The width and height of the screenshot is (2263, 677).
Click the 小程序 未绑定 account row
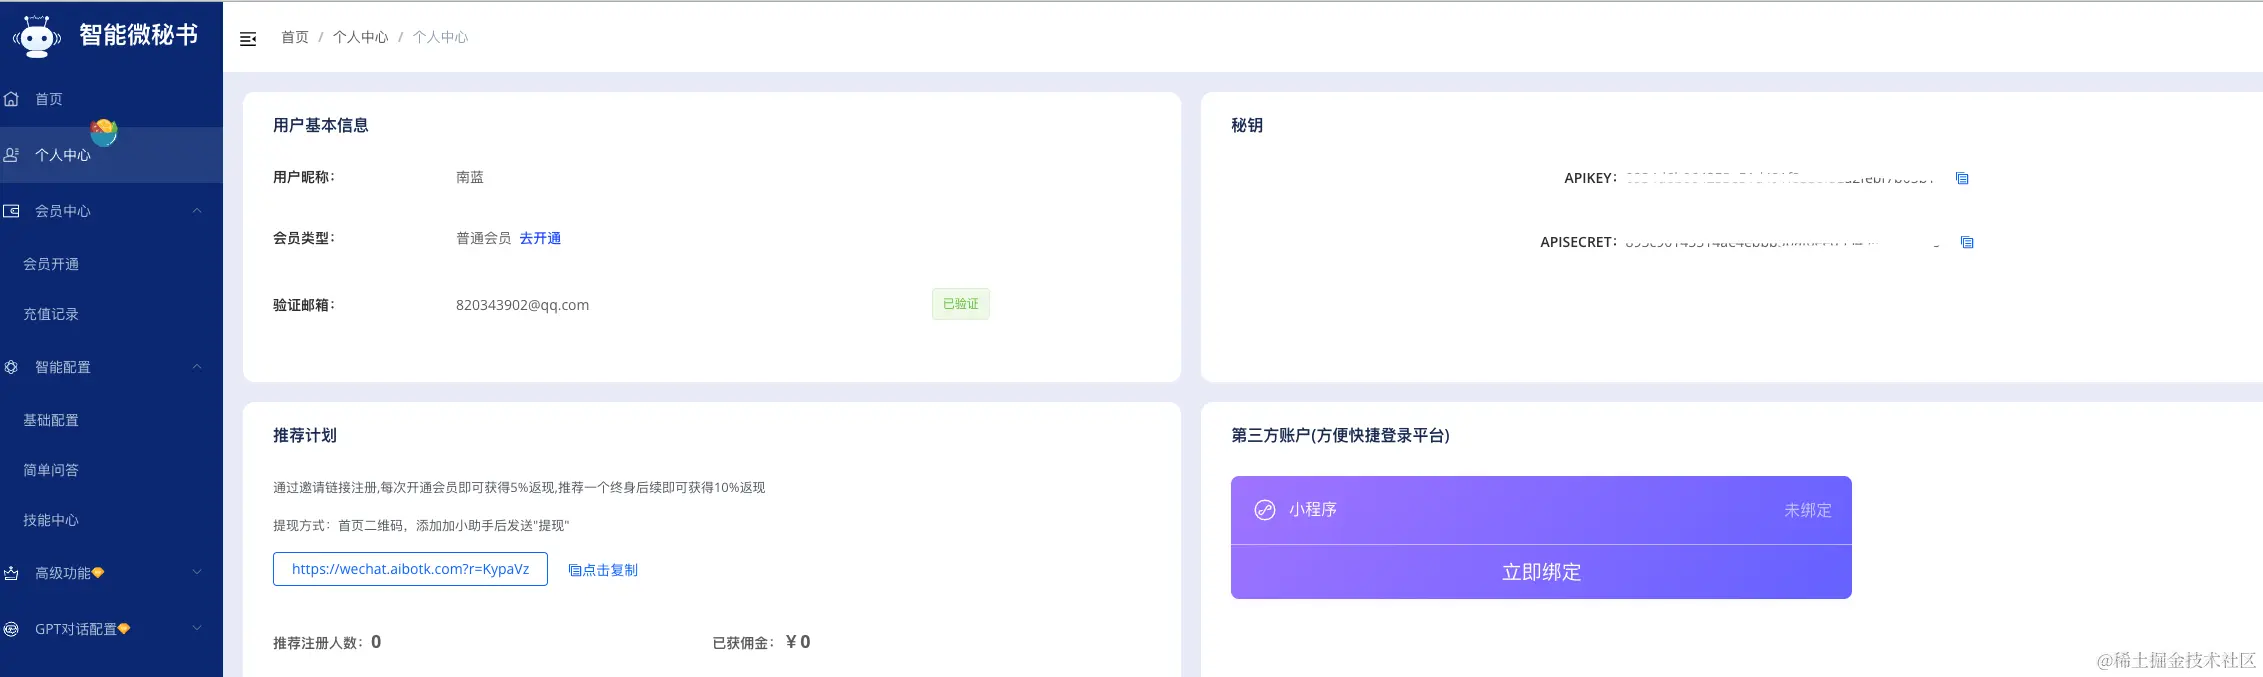click(1541, 510)
